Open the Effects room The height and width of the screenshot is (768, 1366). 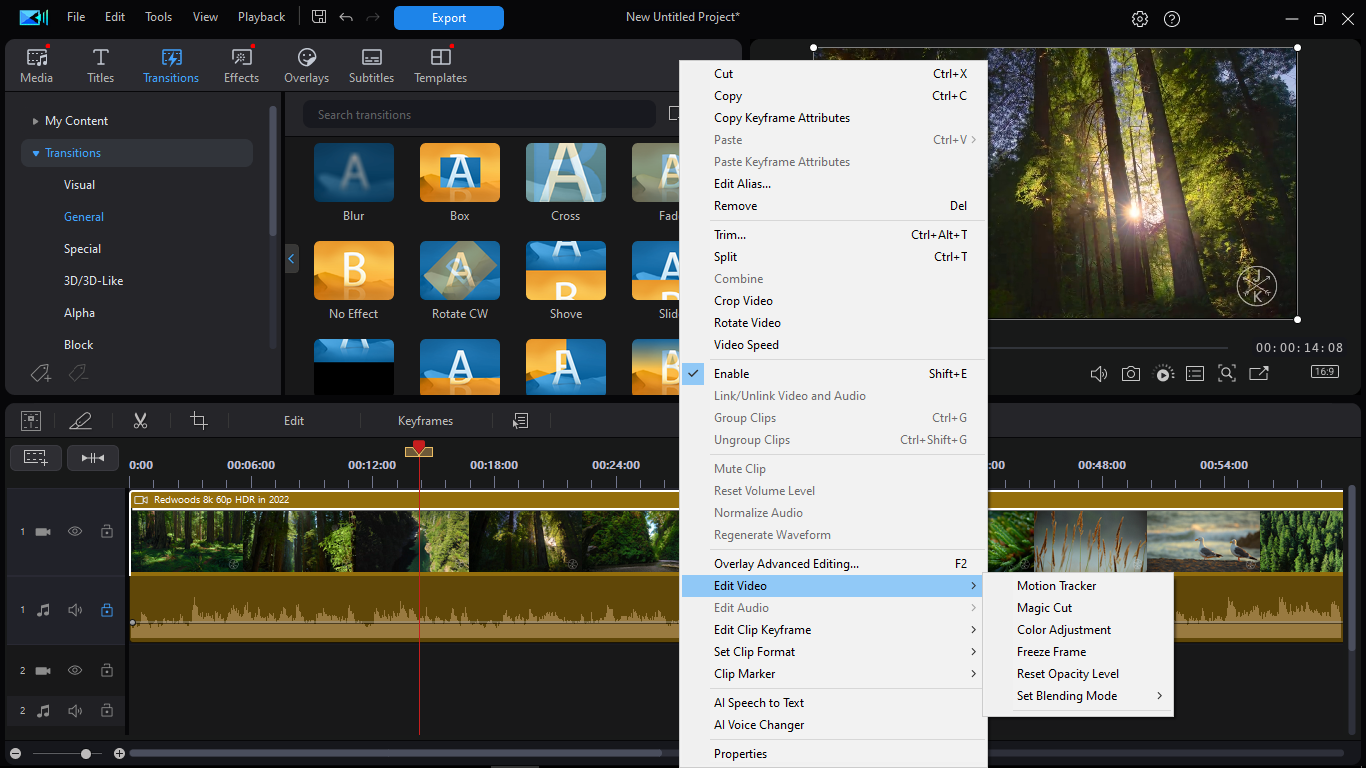(x=241, y=65)
